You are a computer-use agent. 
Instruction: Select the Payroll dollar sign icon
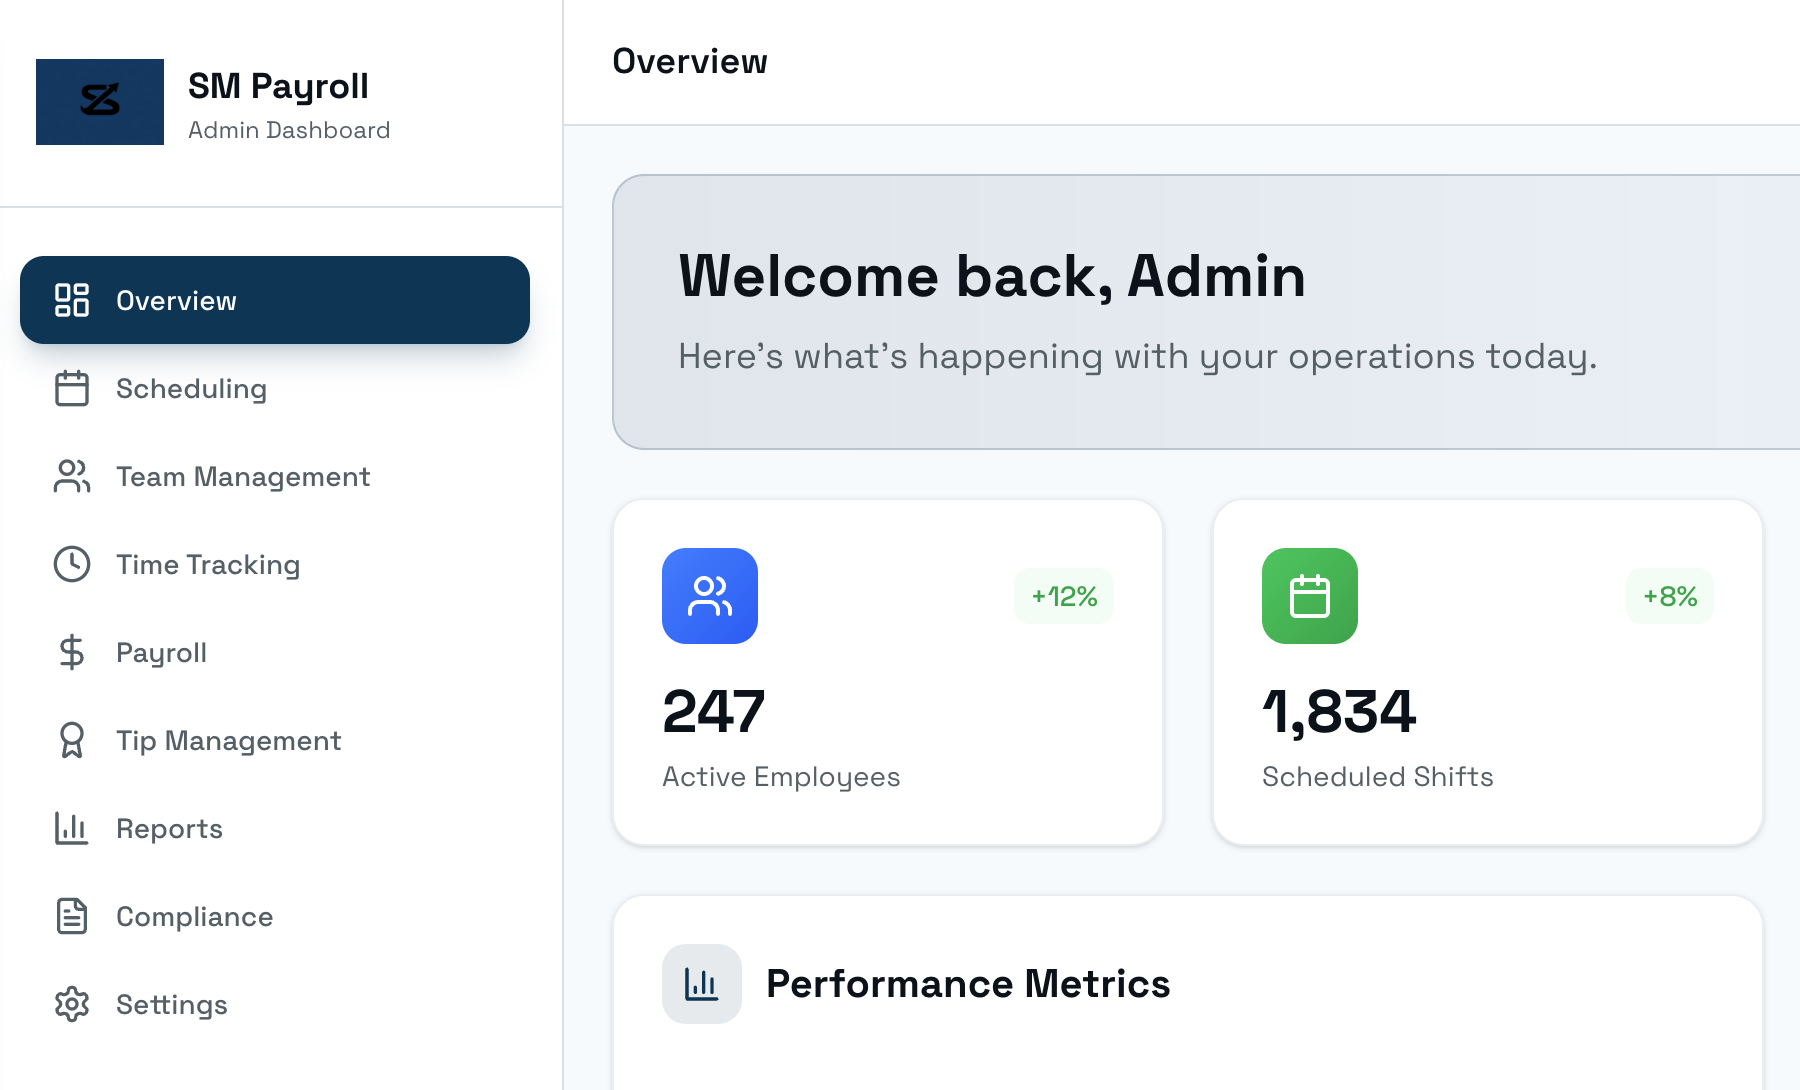tap(71, 652)
